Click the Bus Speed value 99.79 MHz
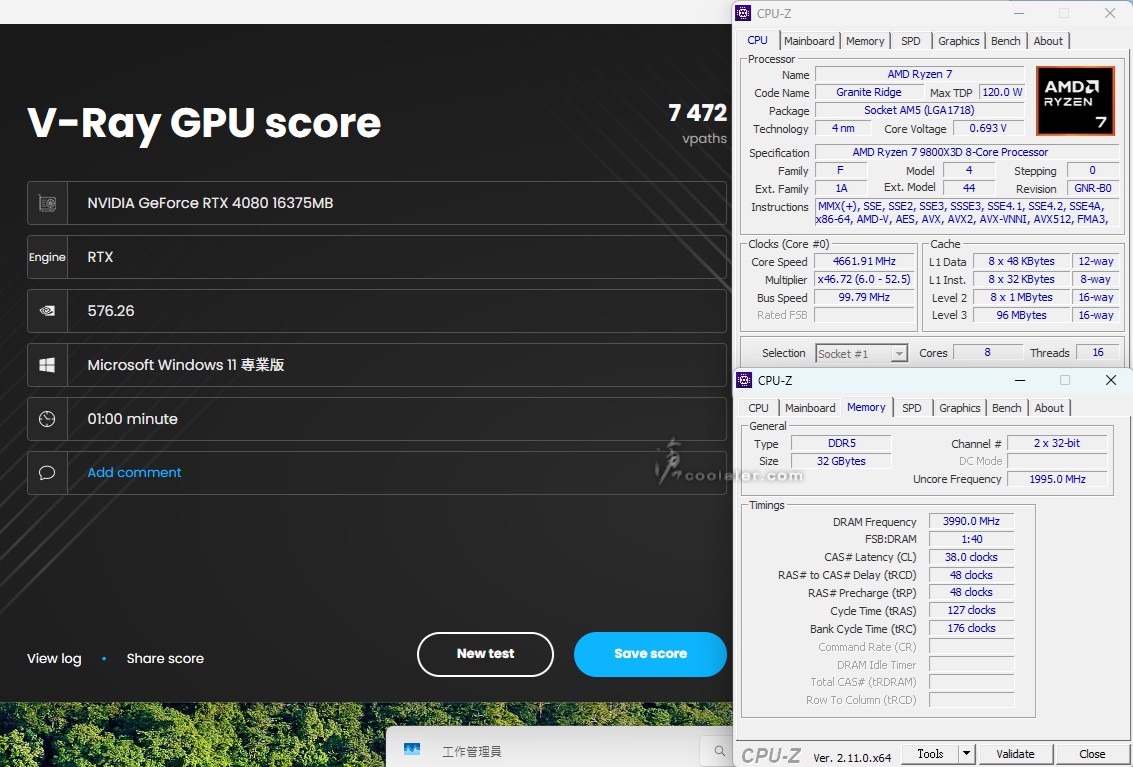 coord(864,298)
